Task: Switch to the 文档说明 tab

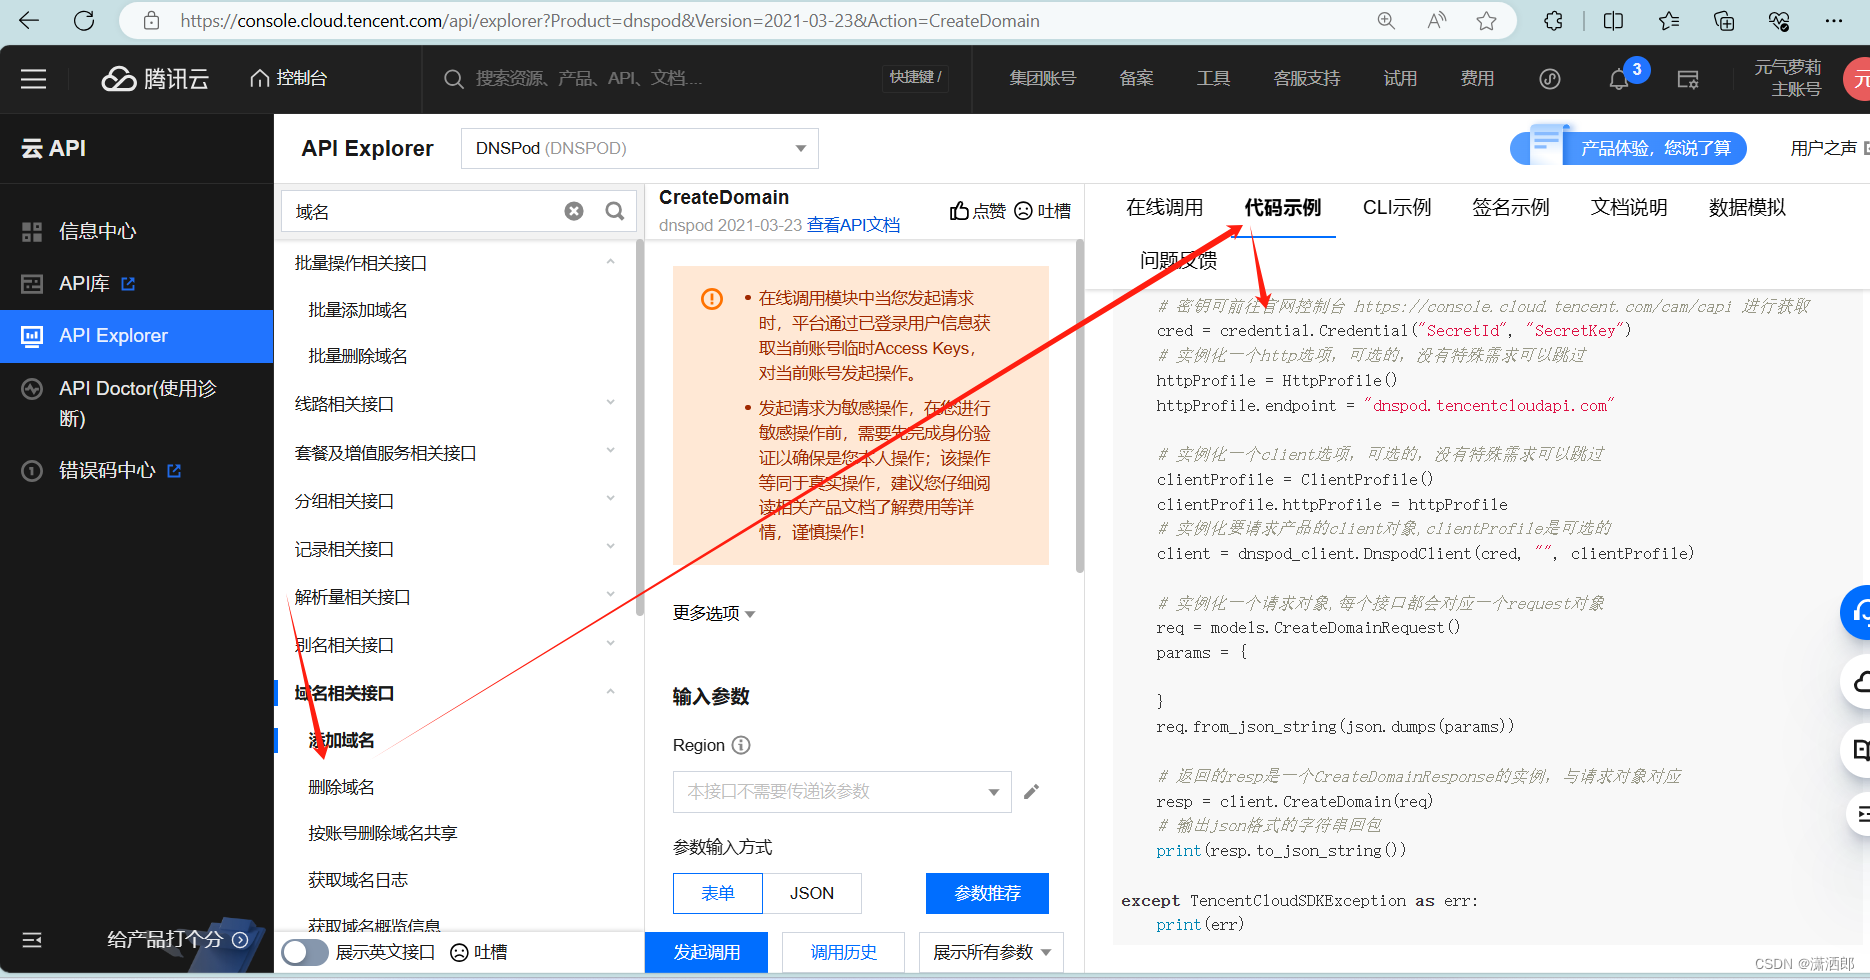Action: (1629, 207)
